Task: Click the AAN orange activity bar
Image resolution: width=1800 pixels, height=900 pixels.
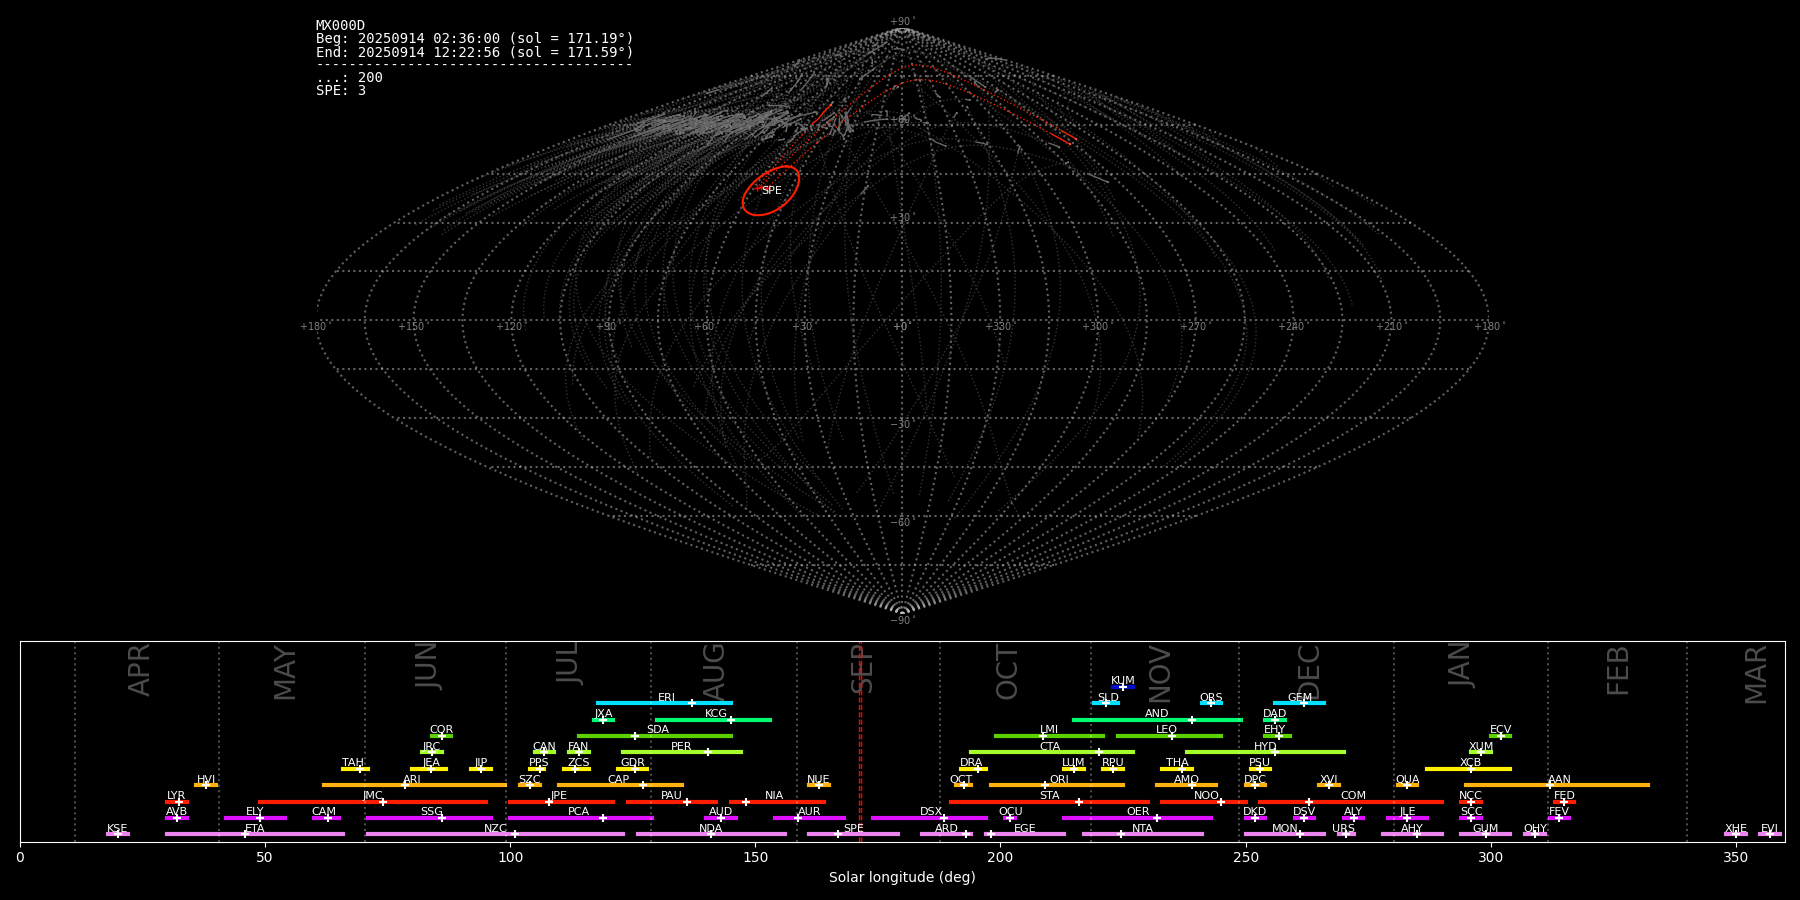Action: pyautogui.click(x=1557, y=785)
